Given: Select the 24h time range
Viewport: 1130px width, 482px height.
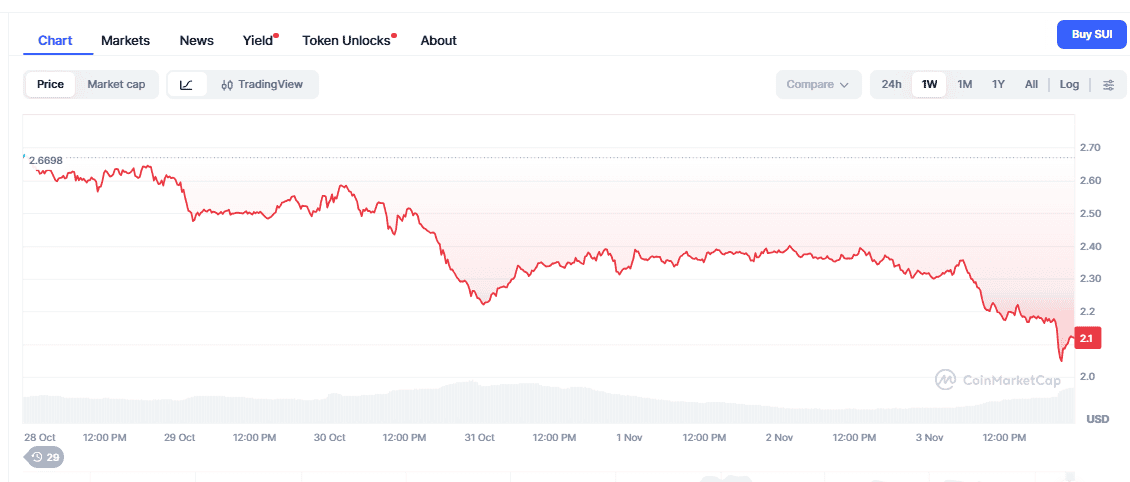Looking at the screenshot, I should pos(891,85).
